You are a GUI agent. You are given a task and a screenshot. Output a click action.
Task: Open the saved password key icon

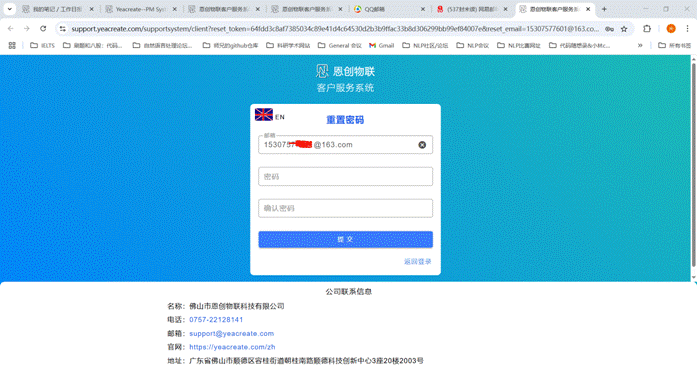point(609,29)
